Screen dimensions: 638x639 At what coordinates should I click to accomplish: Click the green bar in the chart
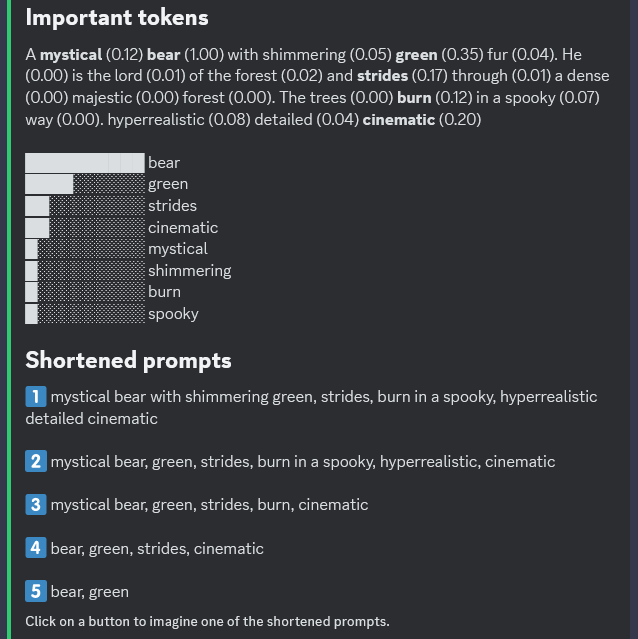[x=49, y=184]
